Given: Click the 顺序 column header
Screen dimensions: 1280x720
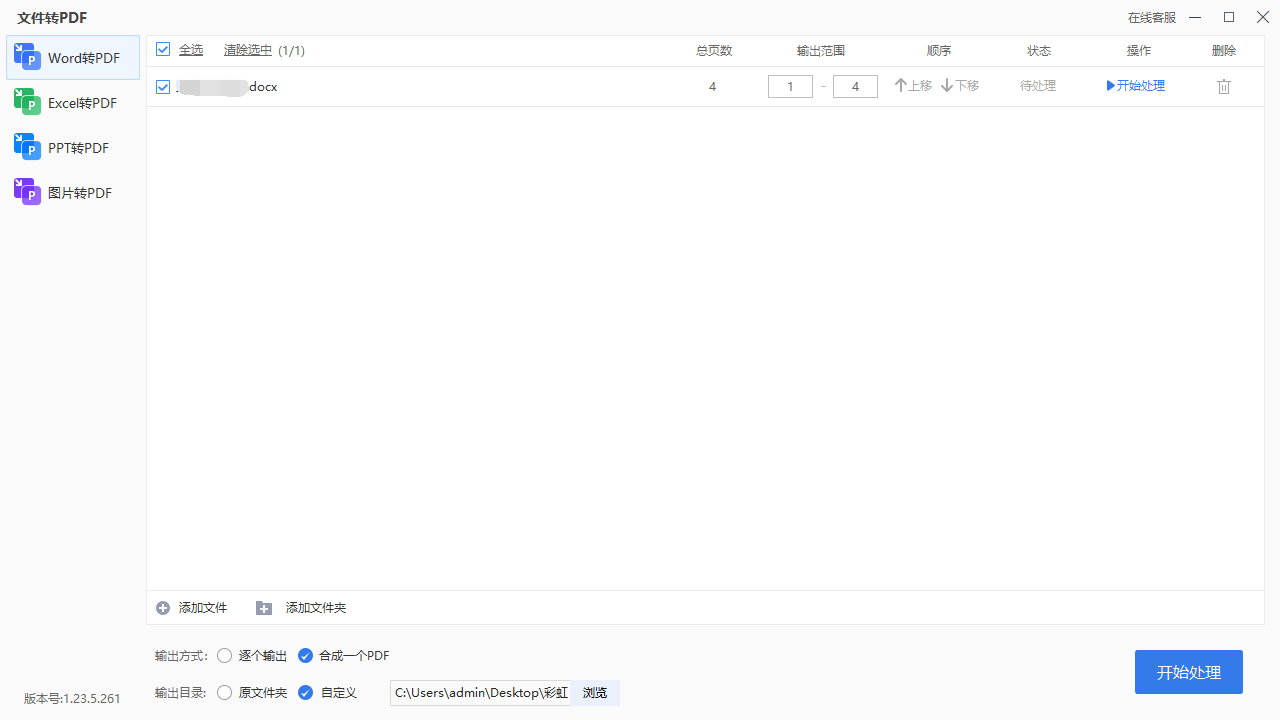Looking at the screenshot, I should (939, 51).
